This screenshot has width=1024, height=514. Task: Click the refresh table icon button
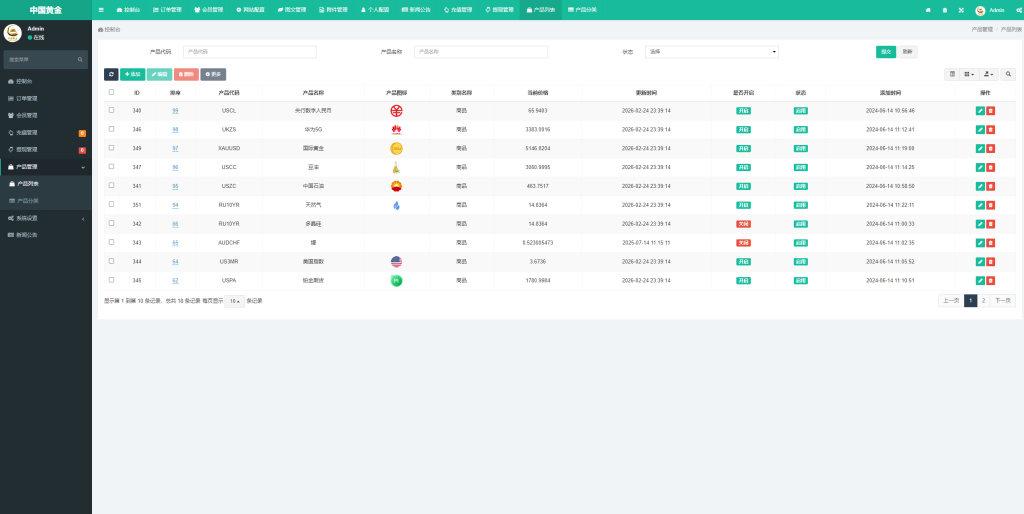(x=111, y=74)
